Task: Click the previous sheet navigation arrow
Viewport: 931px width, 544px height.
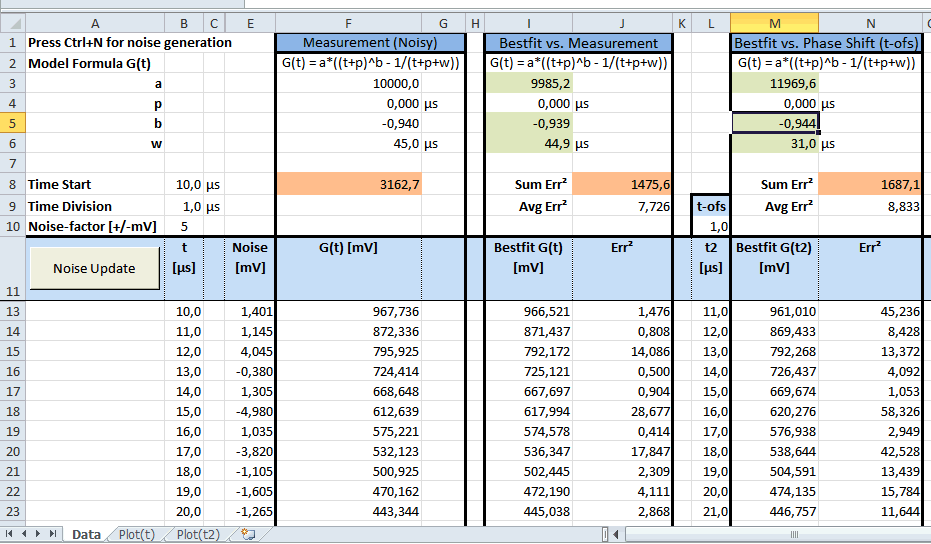Action: click(26, 535)
